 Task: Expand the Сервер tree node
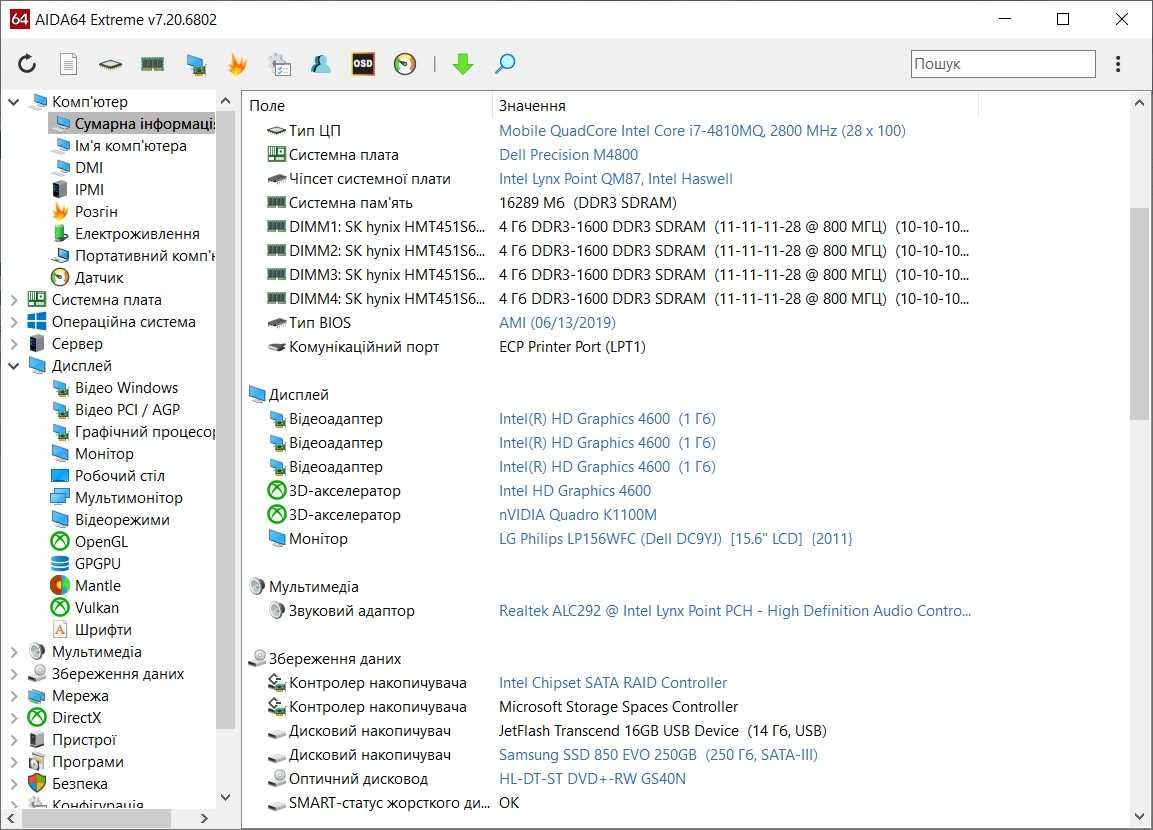point(14,344)
